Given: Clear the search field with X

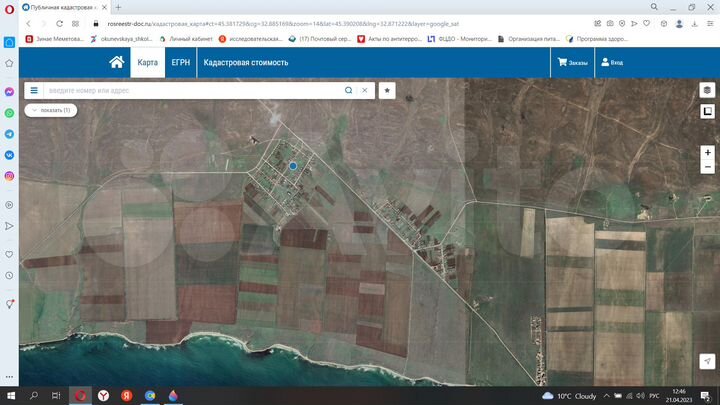Looking at the screenshot, I should (x=365, y=90).
